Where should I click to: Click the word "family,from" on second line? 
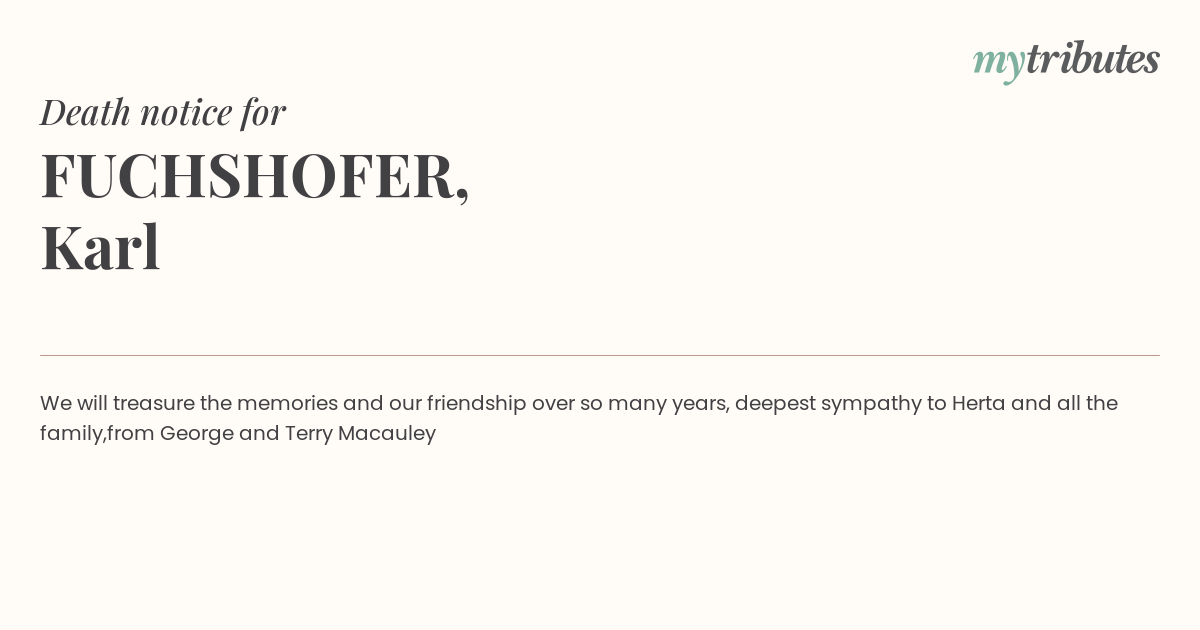click(97, 434)
